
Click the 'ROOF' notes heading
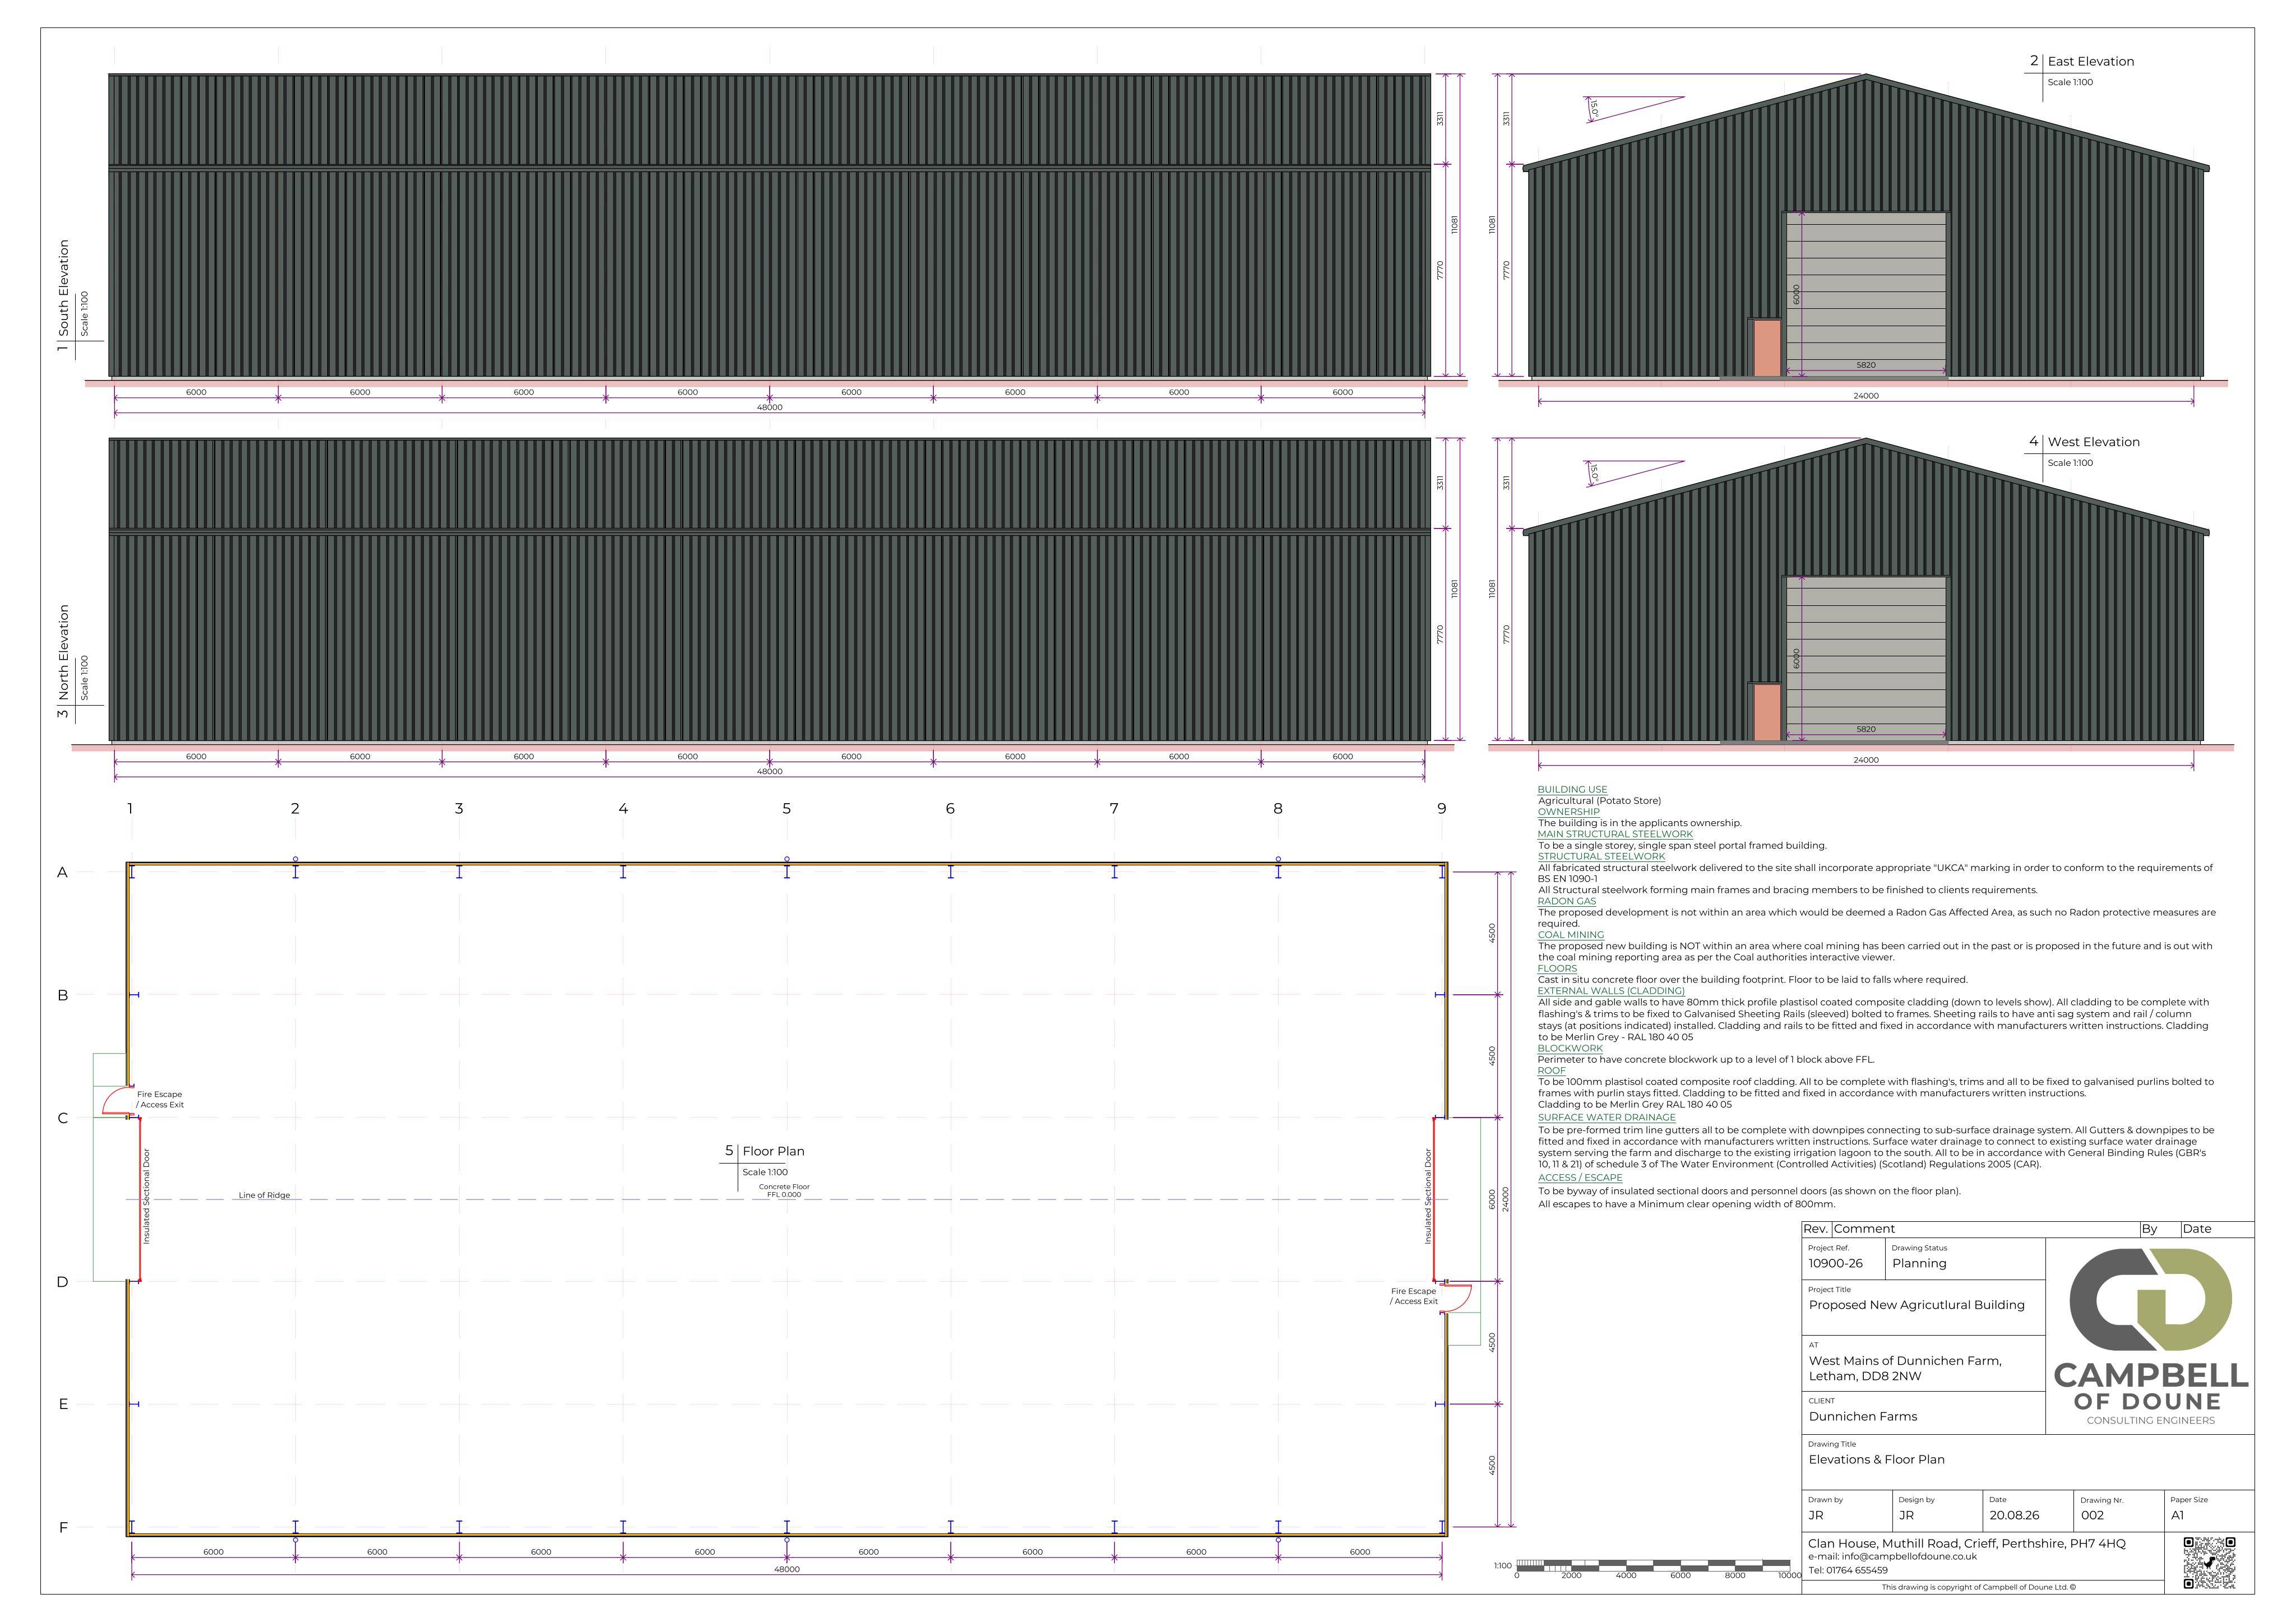(x=1551, y=1070)
